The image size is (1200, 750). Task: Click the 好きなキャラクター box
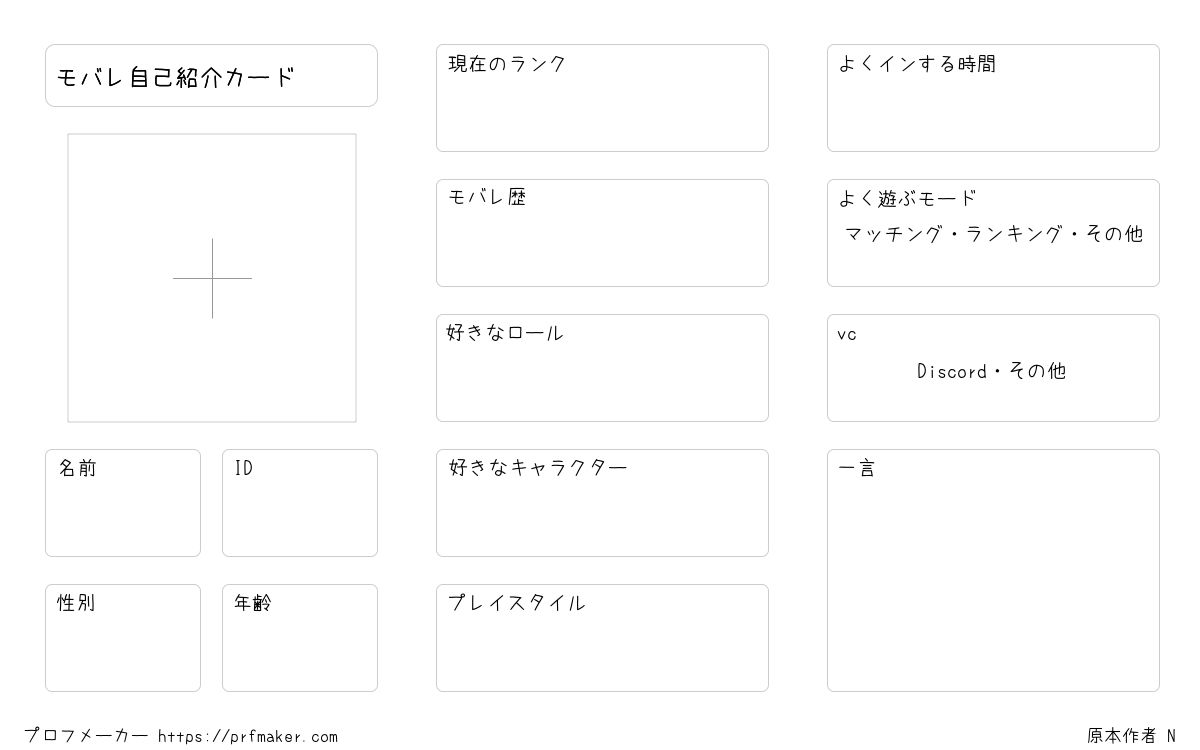[602, 503]
